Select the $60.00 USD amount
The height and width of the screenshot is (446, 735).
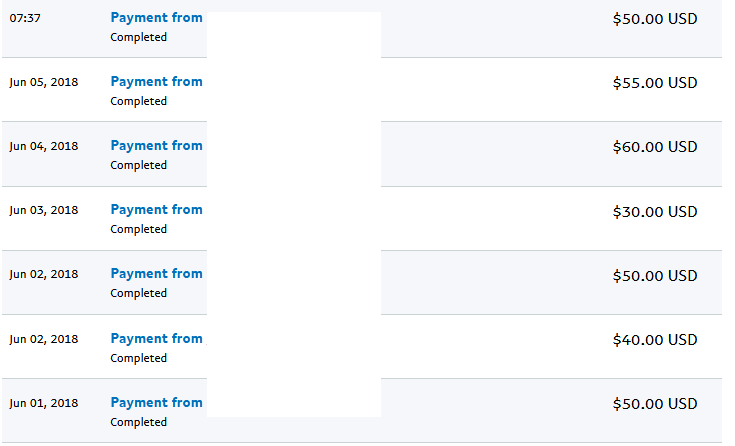point(655,147)
